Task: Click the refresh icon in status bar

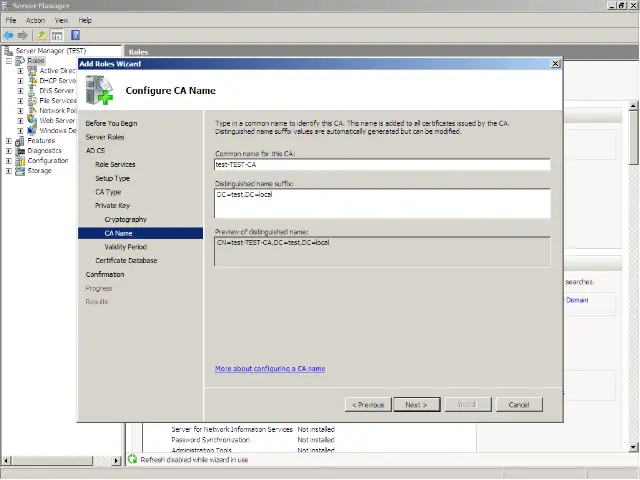Action: coord(132,460)
